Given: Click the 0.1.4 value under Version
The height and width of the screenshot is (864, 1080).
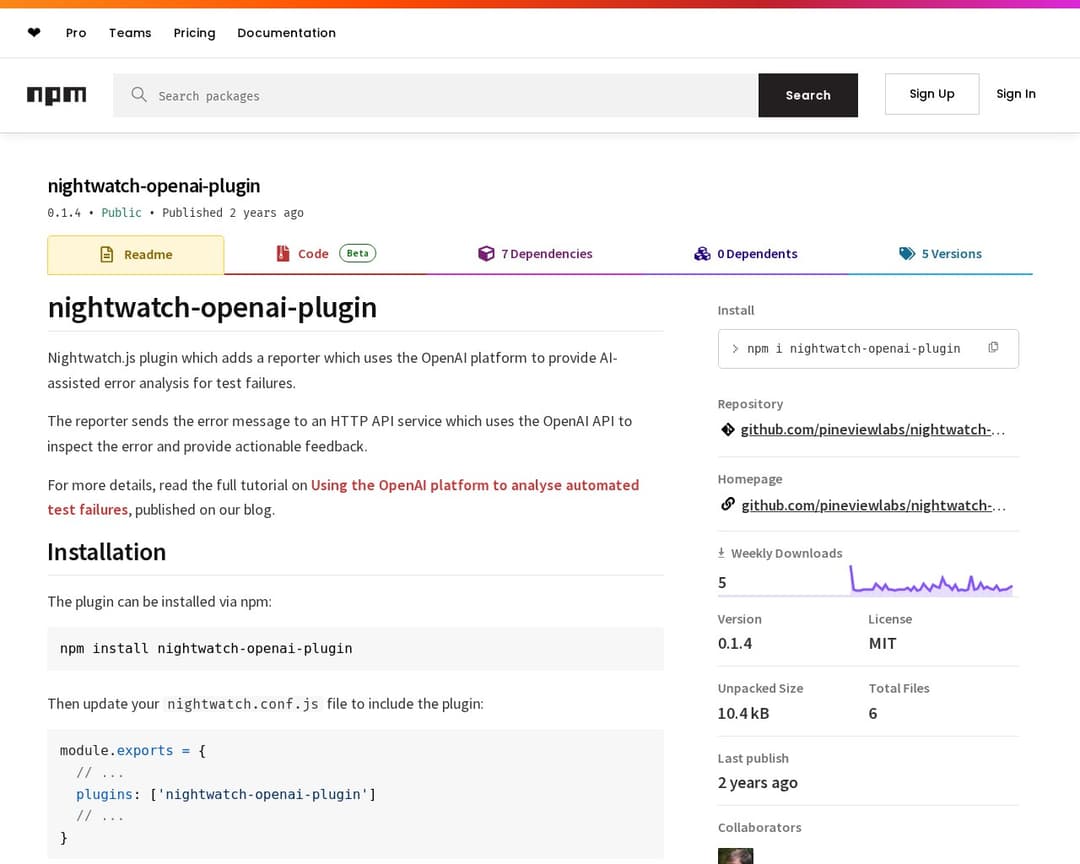Looking at the screenshot, I should click(735, 644).
